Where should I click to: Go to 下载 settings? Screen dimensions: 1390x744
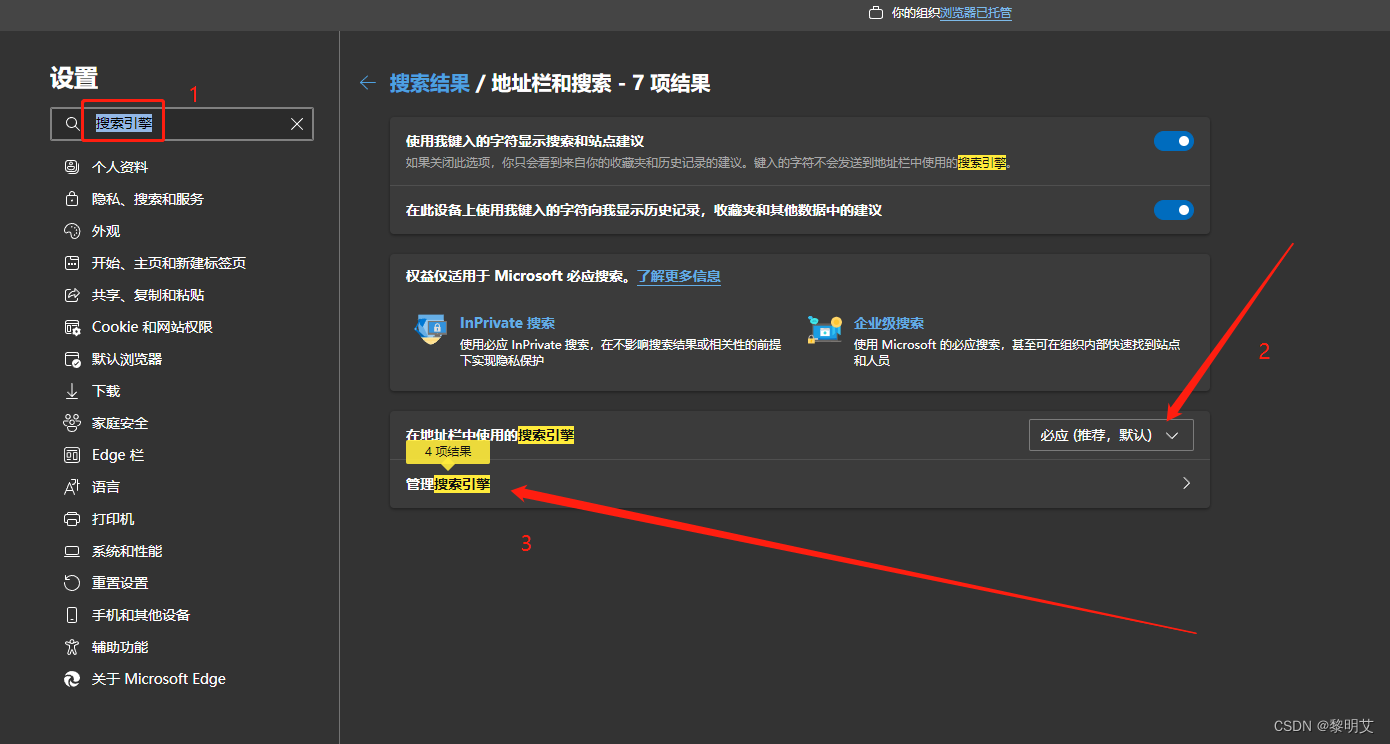click(x=106, y=391)
